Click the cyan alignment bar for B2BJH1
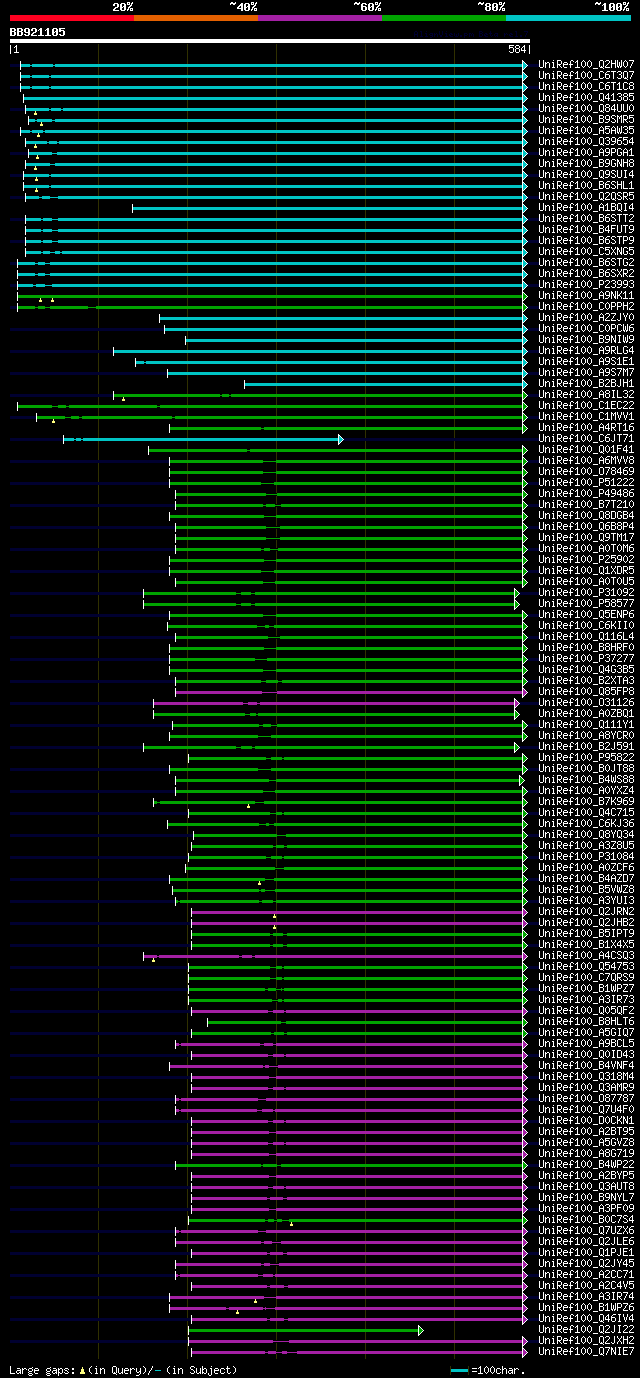The width and height of the screenshot is (640, 1378). click(386, 384)
